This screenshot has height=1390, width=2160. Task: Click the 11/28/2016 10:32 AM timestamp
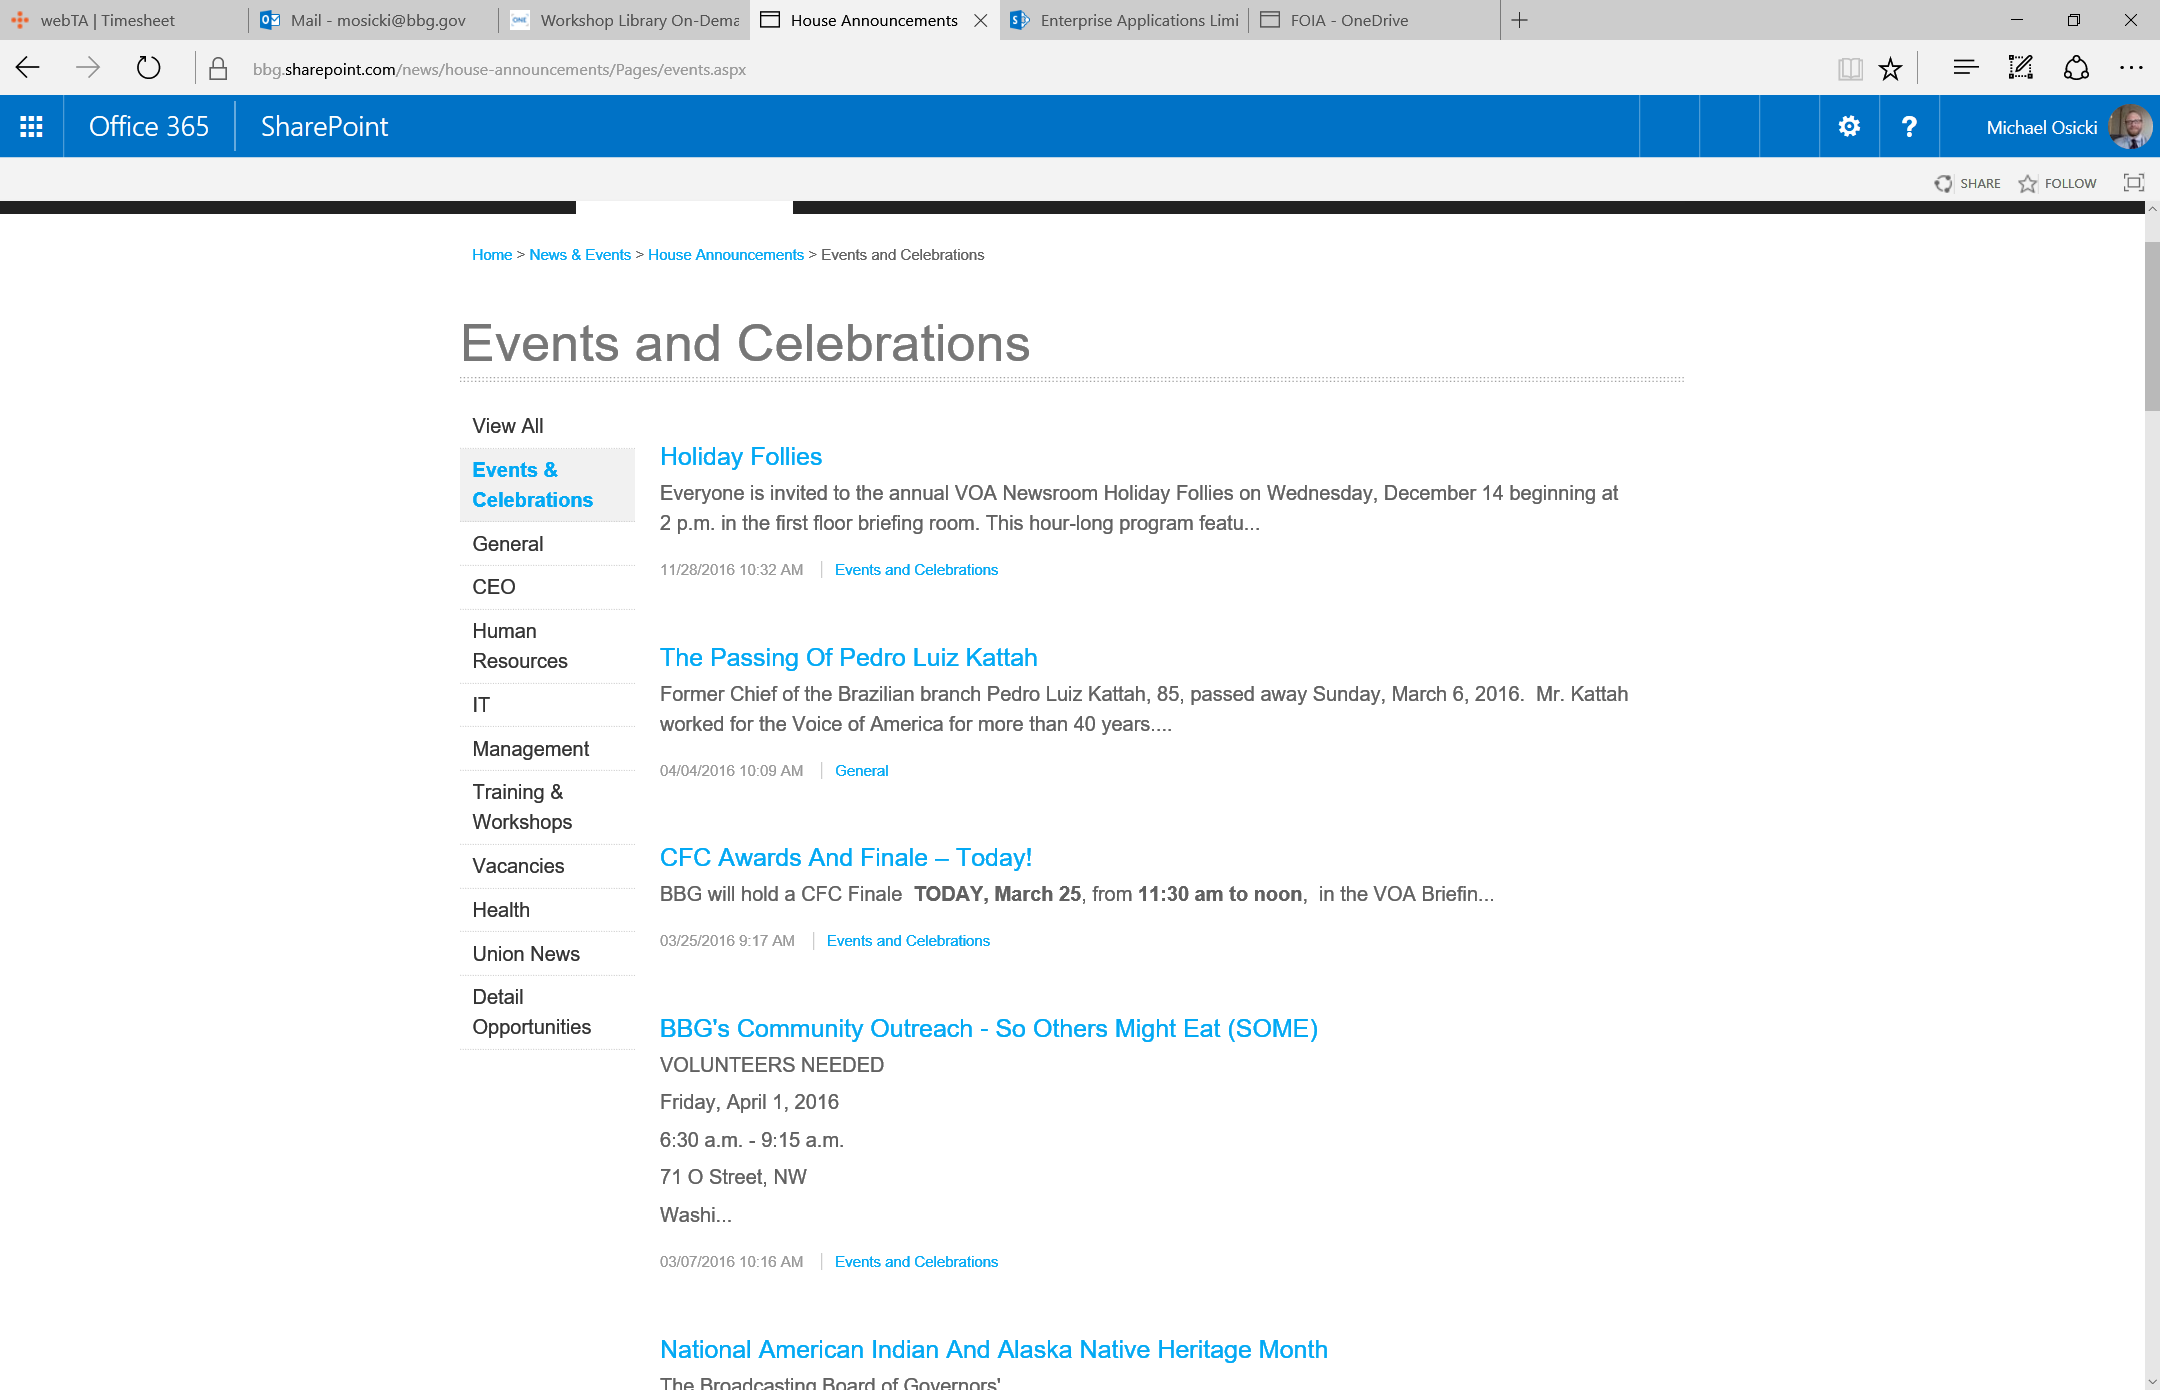(731, 570)
